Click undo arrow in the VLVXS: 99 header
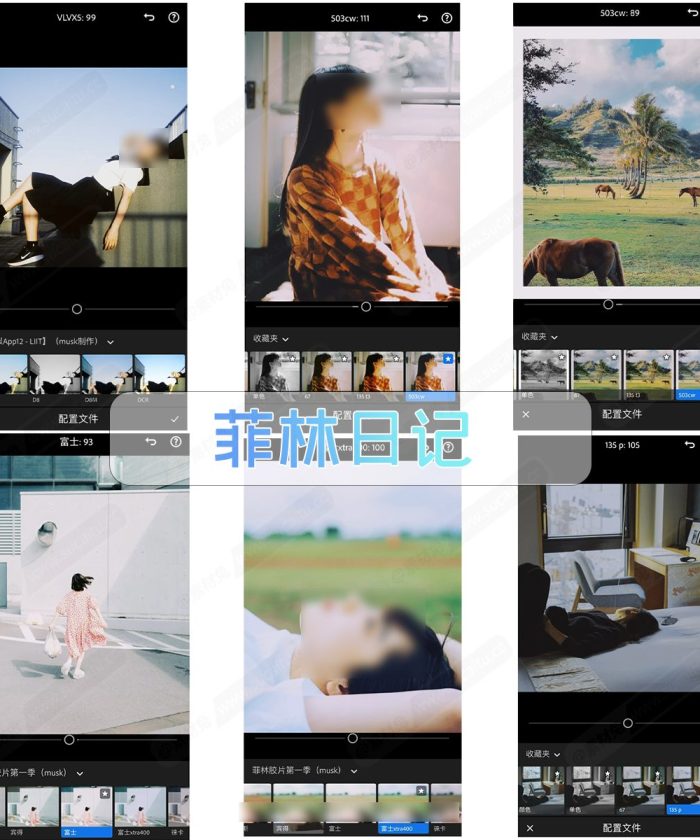The height and width of the screenshot is (840, 700). [x=150, y=18]
